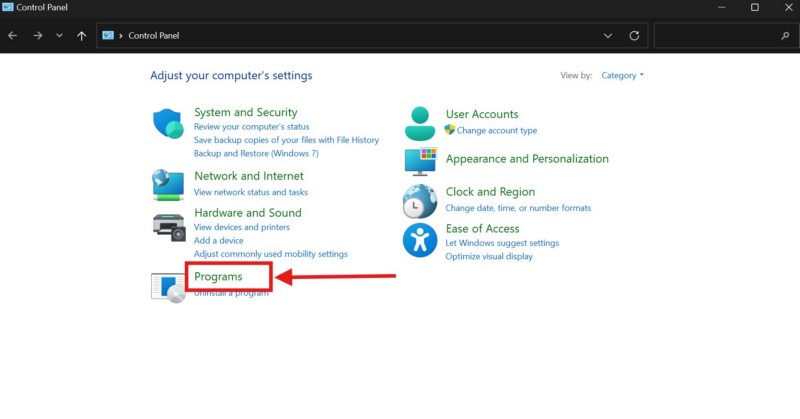Open the Programs category icon
Viewport: 800px width, 419px height.
(x=166, y=287)
